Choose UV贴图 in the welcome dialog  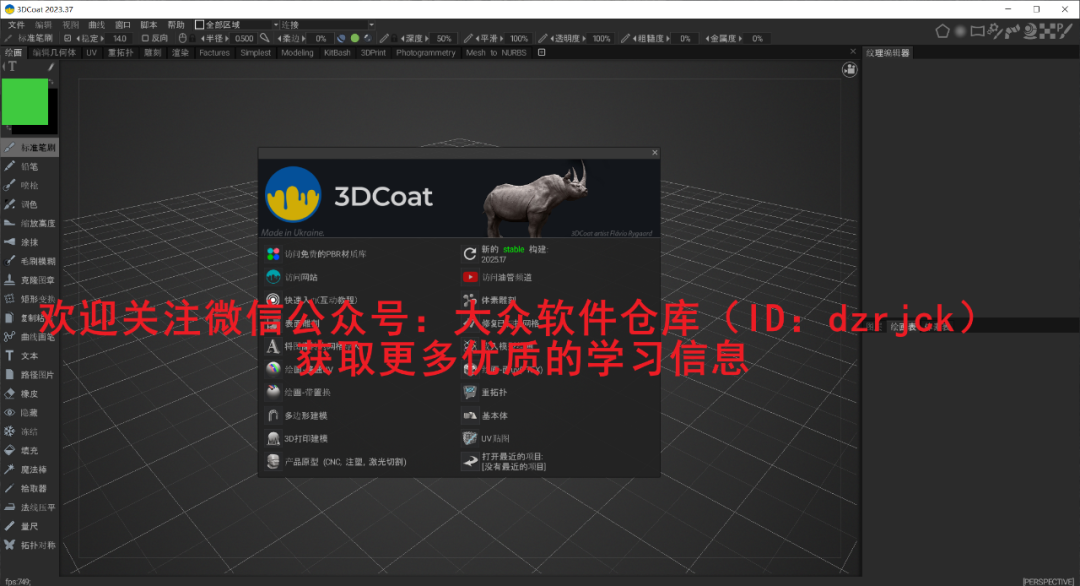point(486,439)
